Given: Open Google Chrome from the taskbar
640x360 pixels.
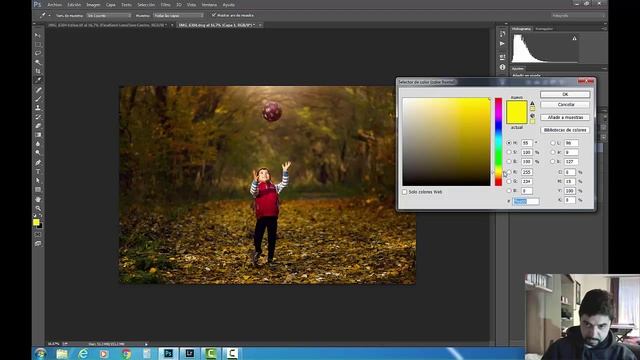Looking at the screenshot, I should 126,353.
